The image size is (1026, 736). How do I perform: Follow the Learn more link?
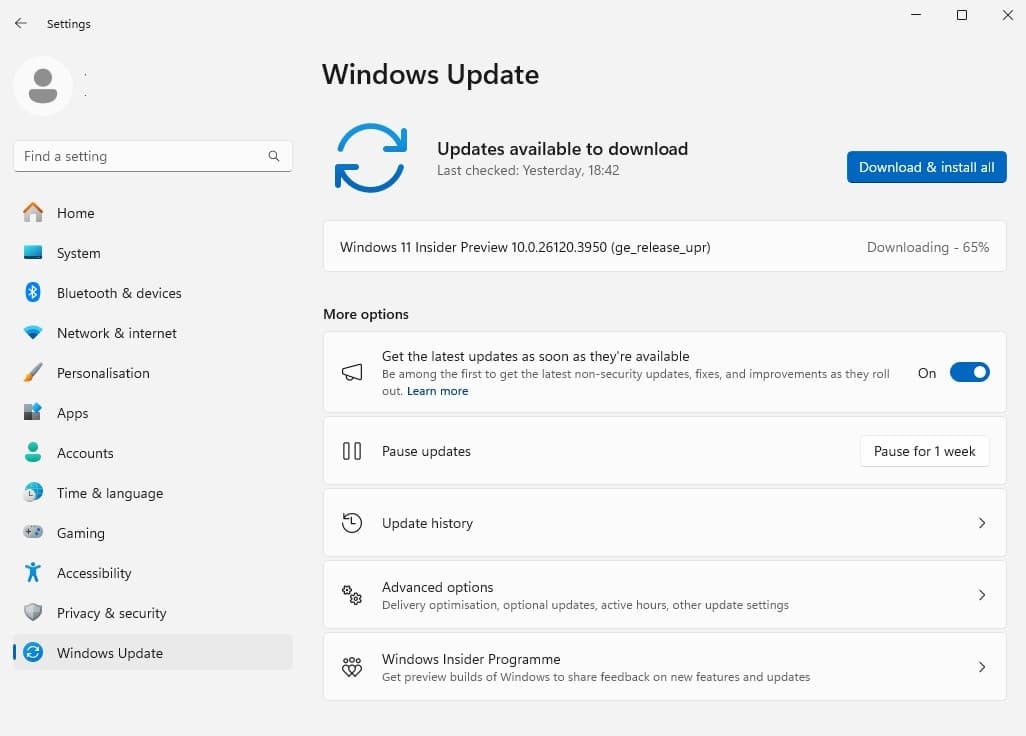pyautogui.click(x=438, y=391)
